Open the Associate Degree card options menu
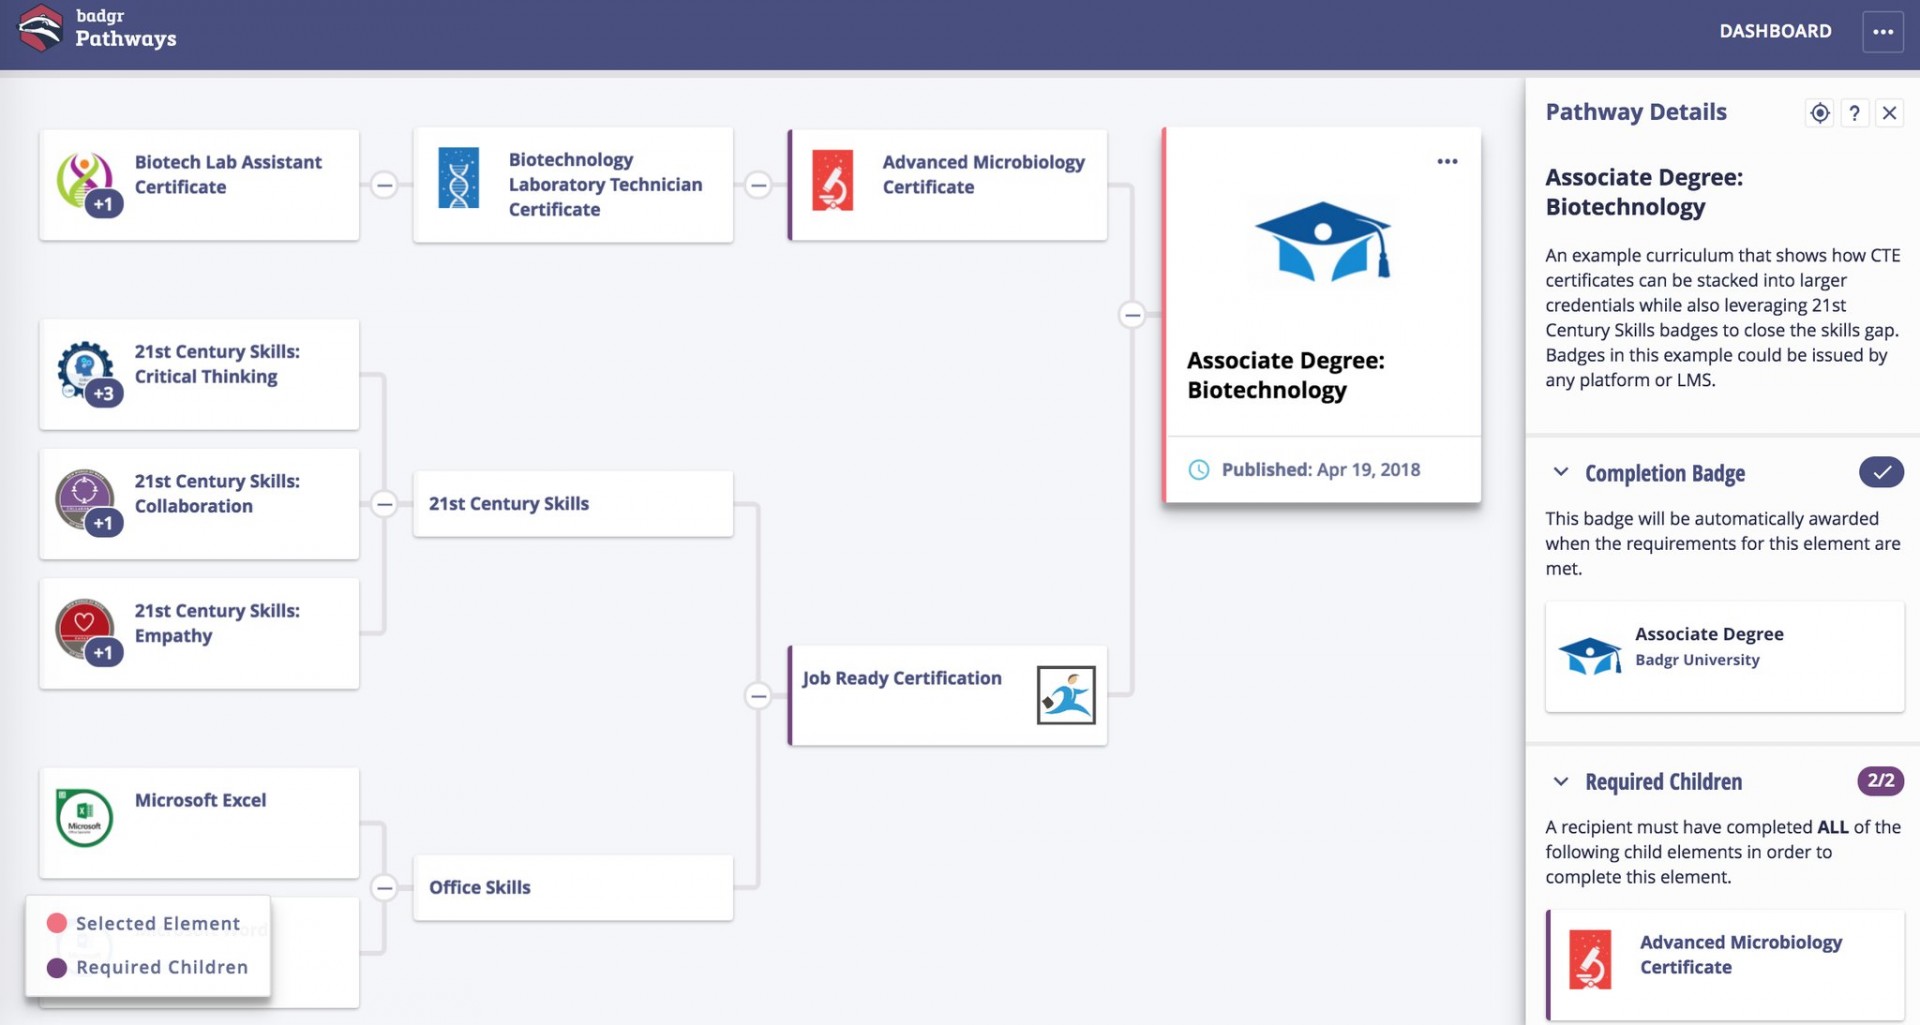Image resolution: width=1920 pixels, height=1025 pixels. pyautogui.click(x=1447, y=161)
